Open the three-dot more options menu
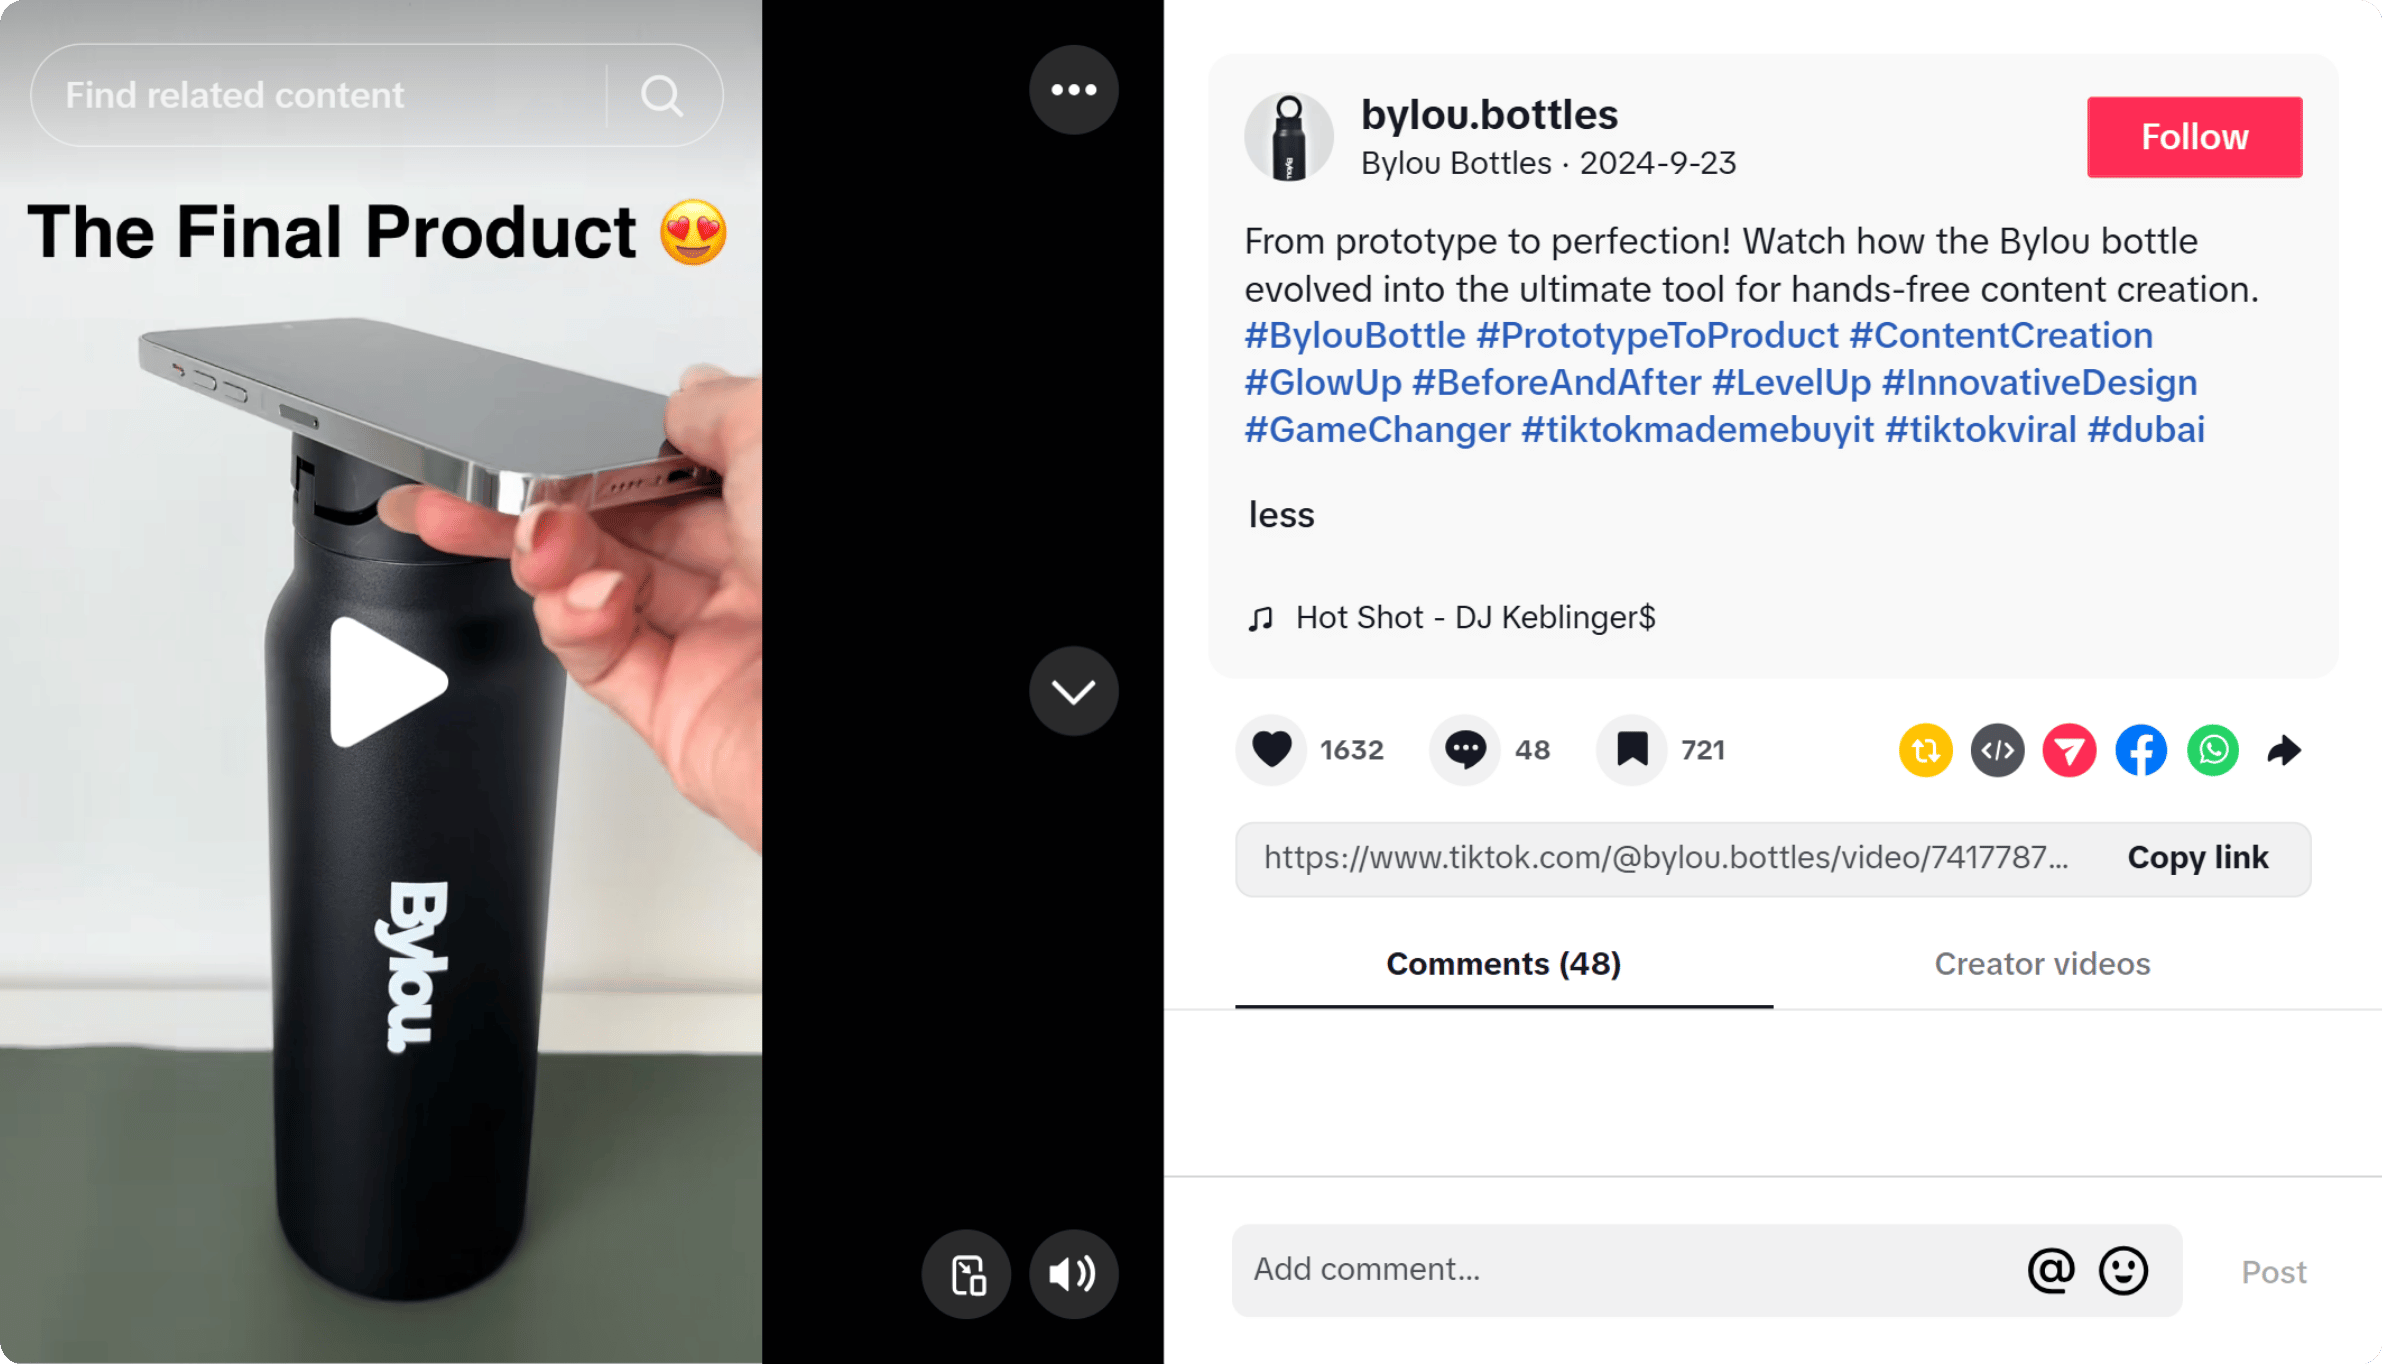This screenshot has height=1366, width=2384. 1073,90
